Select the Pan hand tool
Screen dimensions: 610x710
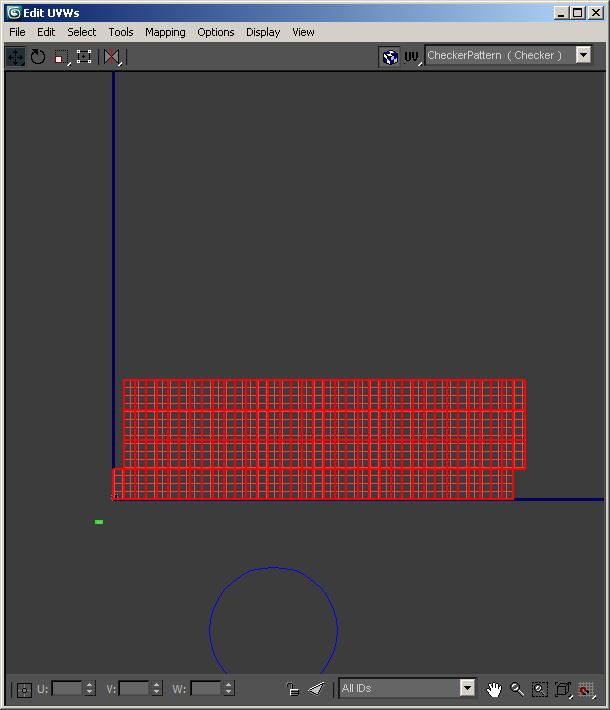coord(494,689)
